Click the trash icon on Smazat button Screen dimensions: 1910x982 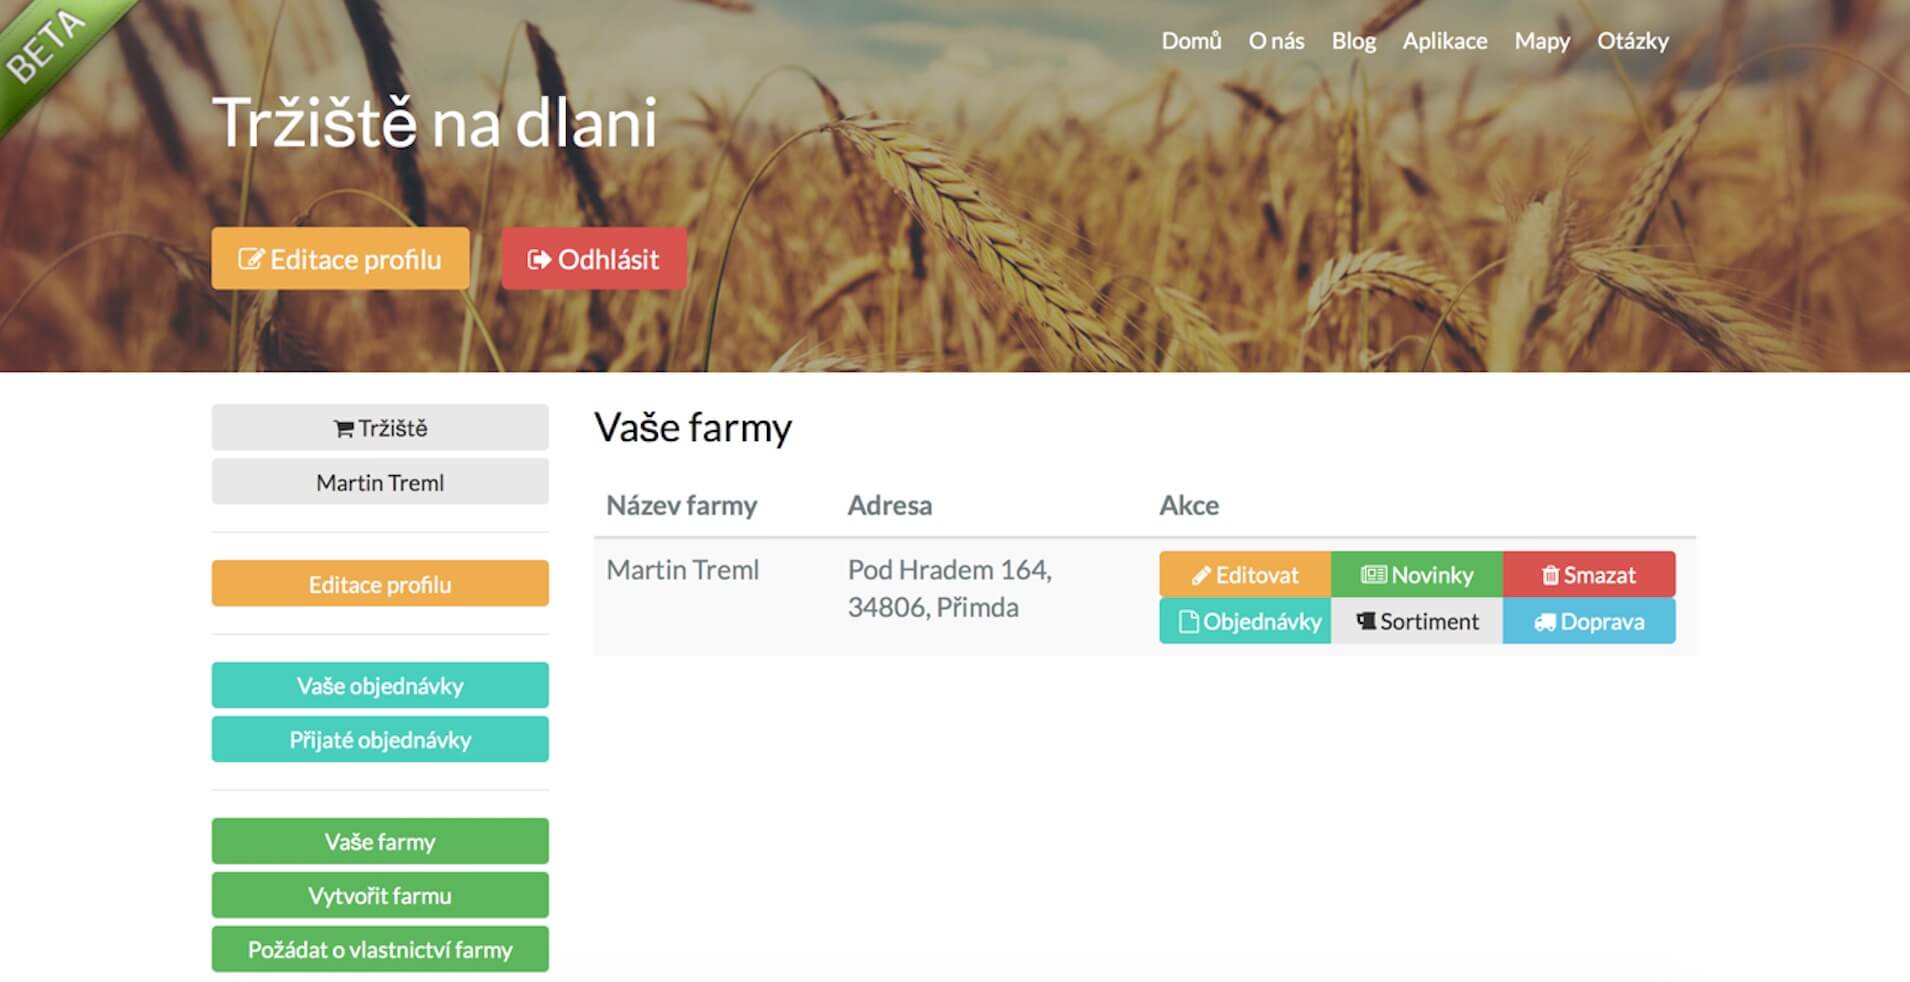[1550, 575]
